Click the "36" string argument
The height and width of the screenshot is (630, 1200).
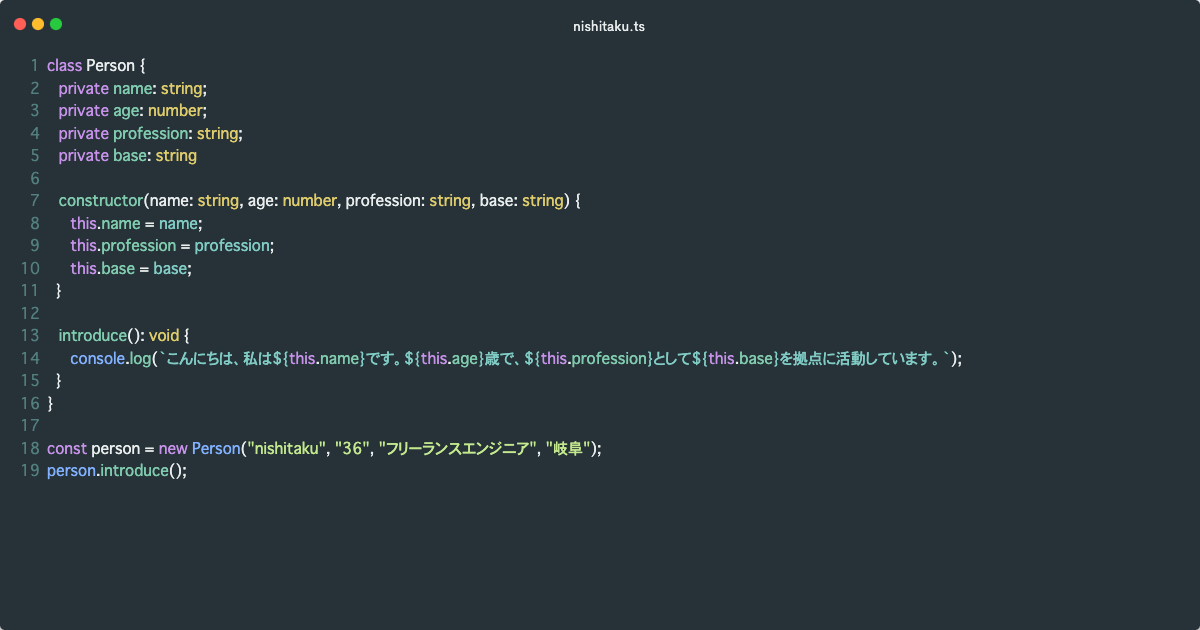tap(352, 448)
